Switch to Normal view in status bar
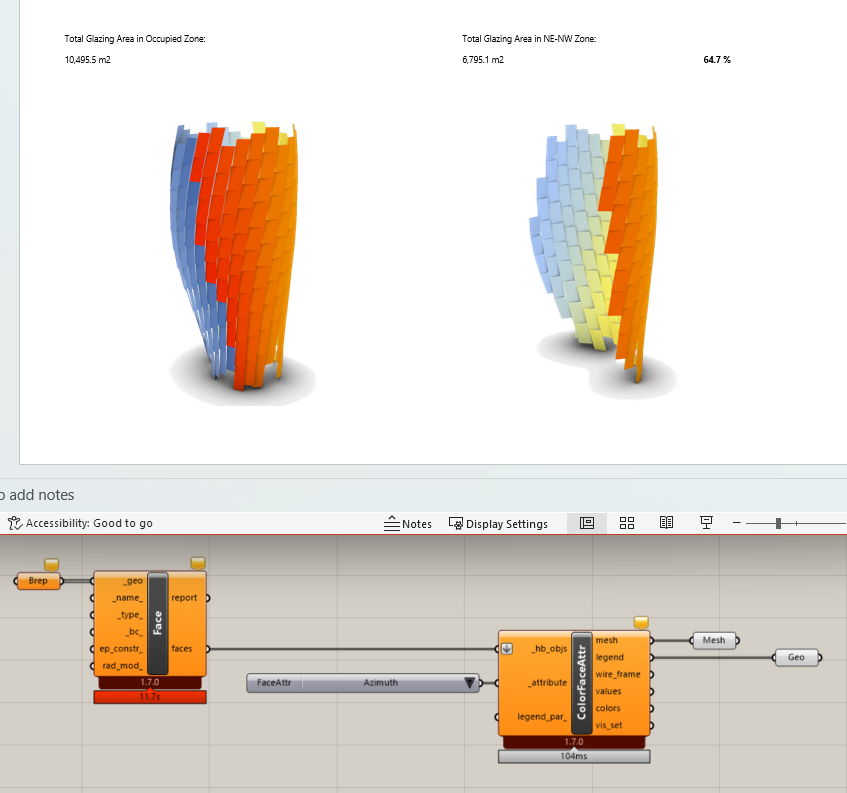 click(587, 523)
